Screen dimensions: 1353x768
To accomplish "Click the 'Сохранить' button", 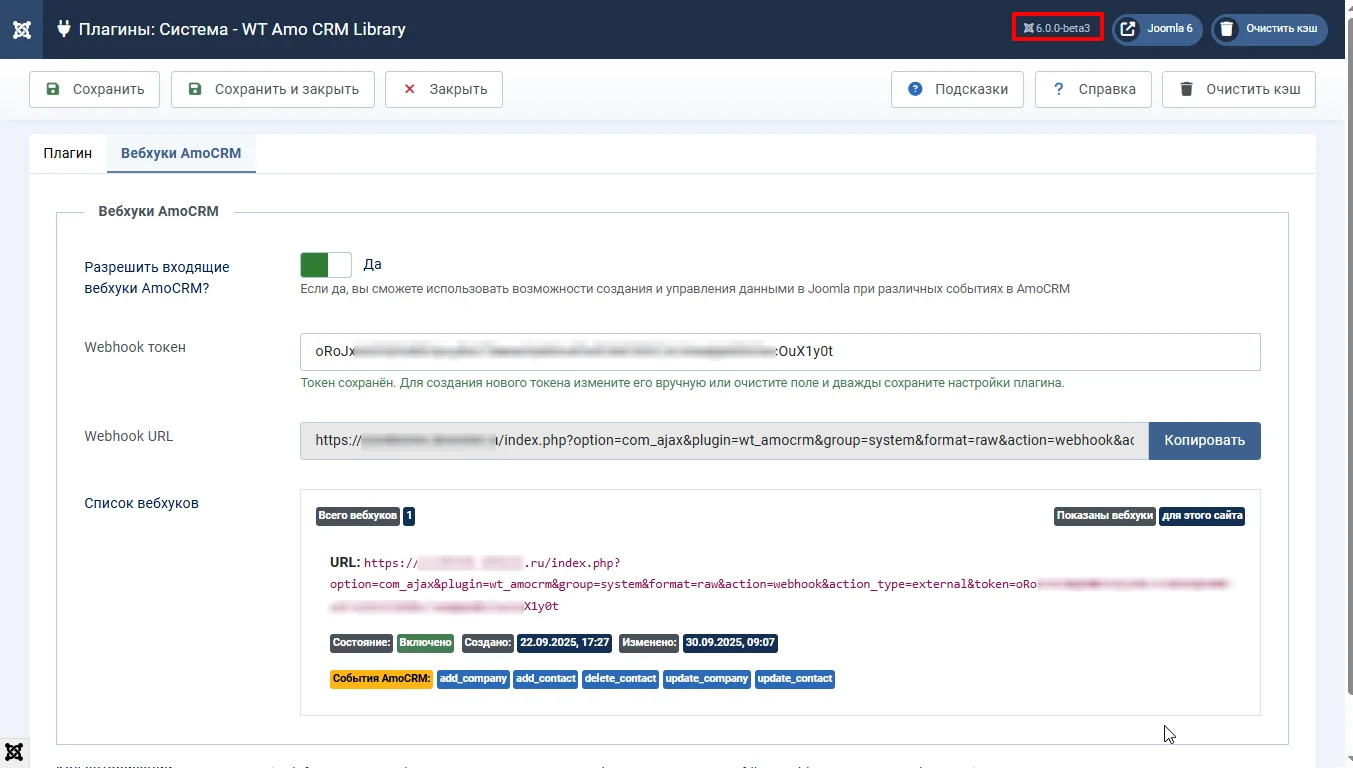I will coord(94,89).
